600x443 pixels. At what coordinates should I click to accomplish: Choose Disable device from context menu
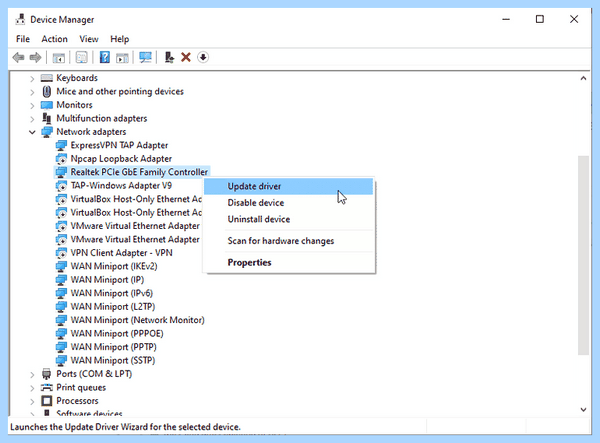pyautogui.click(x=289, y=203)
